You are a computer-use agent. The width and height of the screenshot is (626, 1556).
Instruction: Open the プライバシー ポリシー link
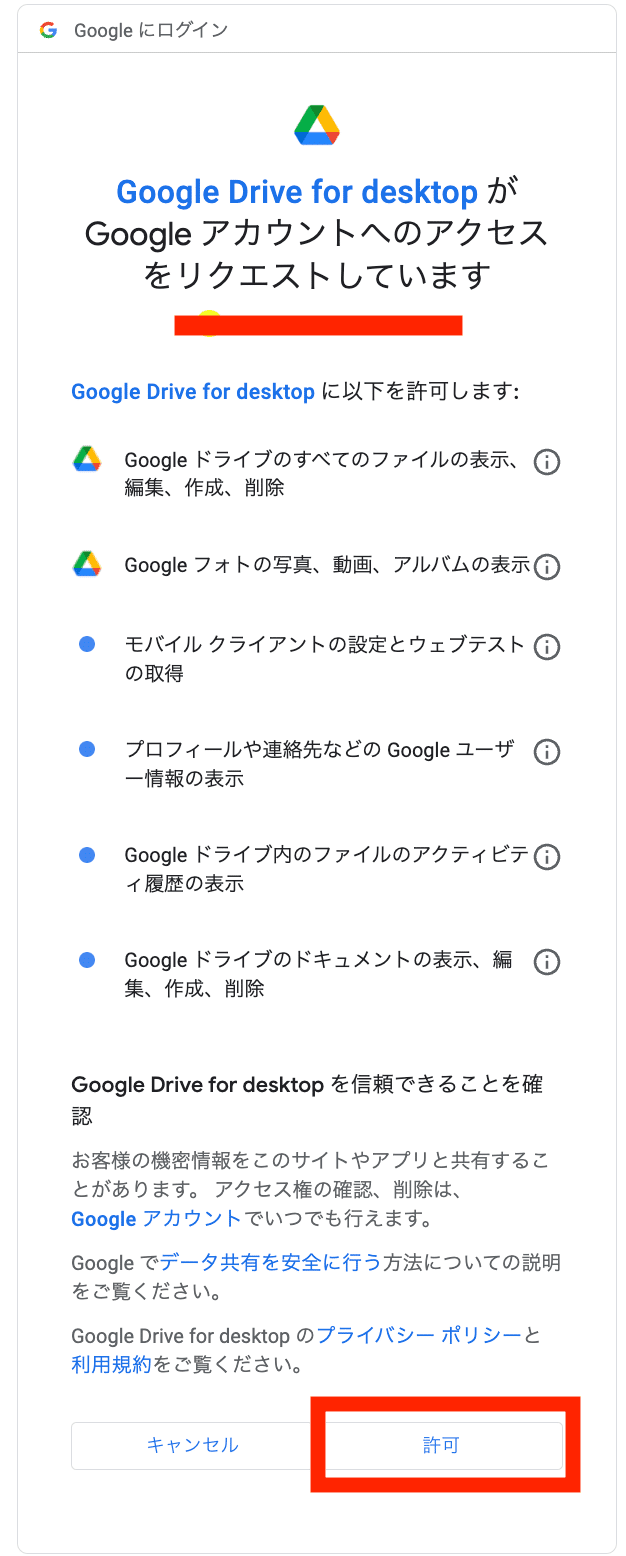[419, 1335]
